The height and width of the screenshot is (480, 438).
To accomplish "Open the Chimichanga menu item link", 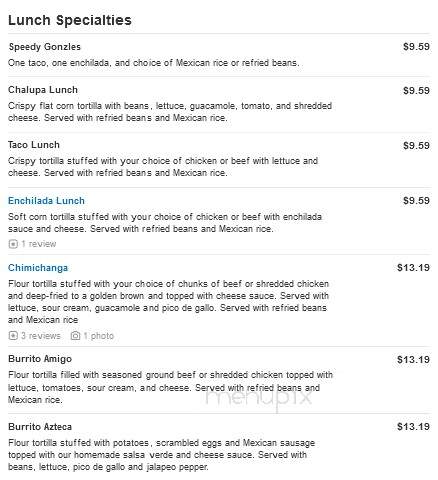I will tap(38, 268).
